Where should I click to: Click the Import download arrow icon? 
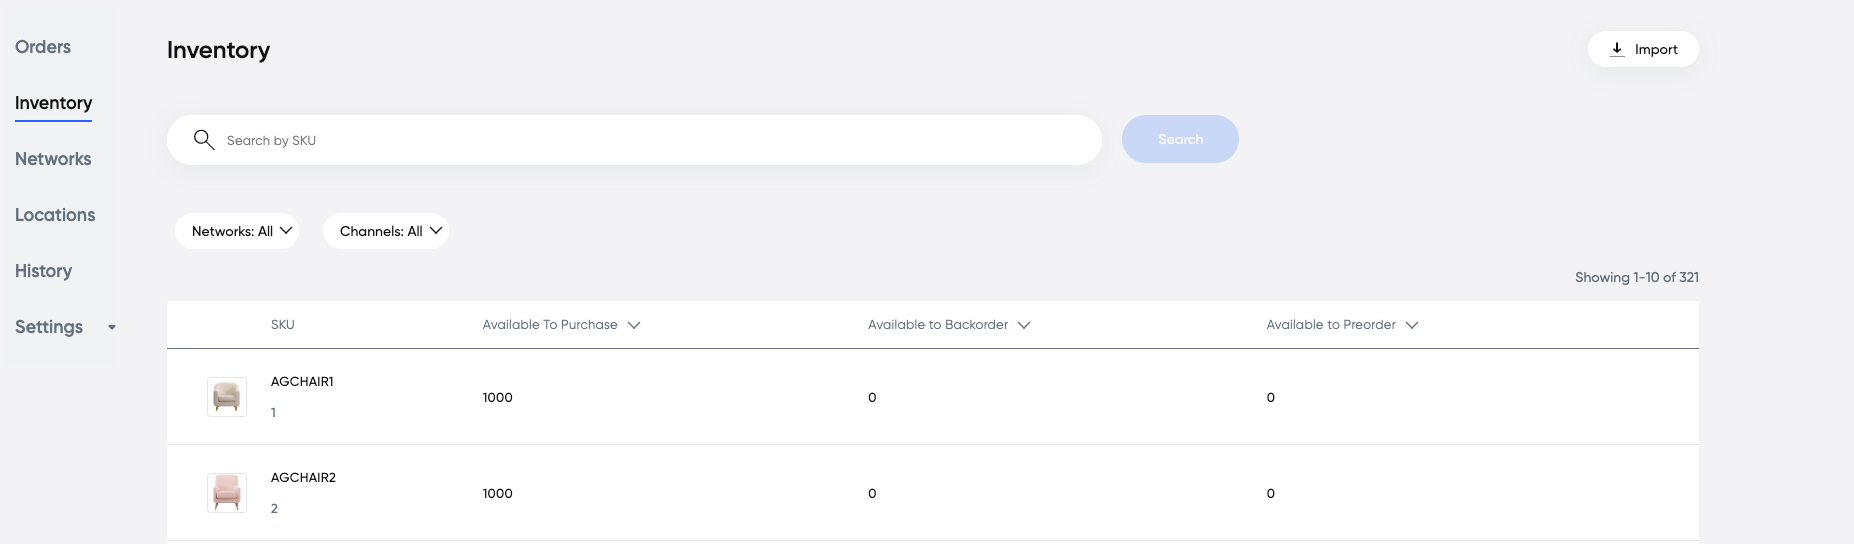point(1617,49)
